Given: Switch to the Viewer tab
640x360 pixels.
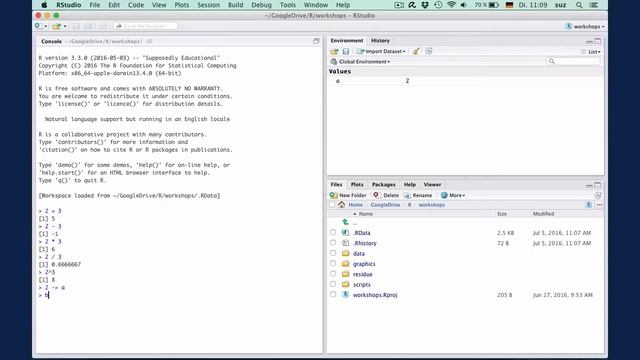Looking at the screenshot, I should 432,185.
